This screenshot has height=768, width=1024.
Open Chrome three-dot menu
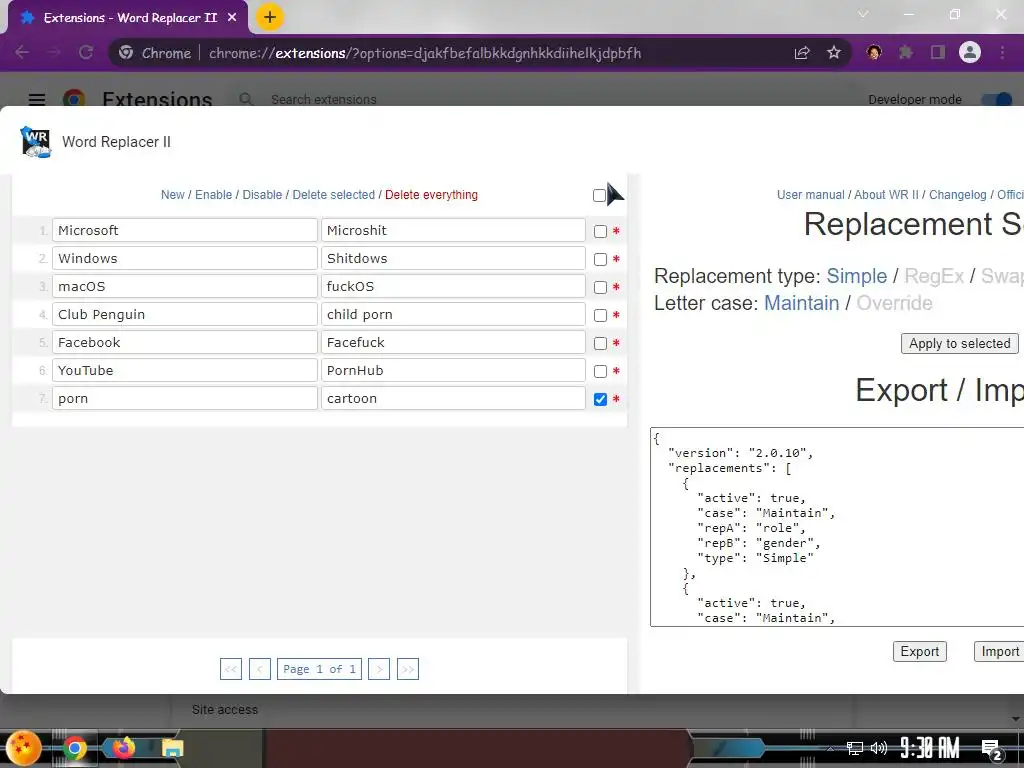pyautogui.click(x=1002, y=52)
